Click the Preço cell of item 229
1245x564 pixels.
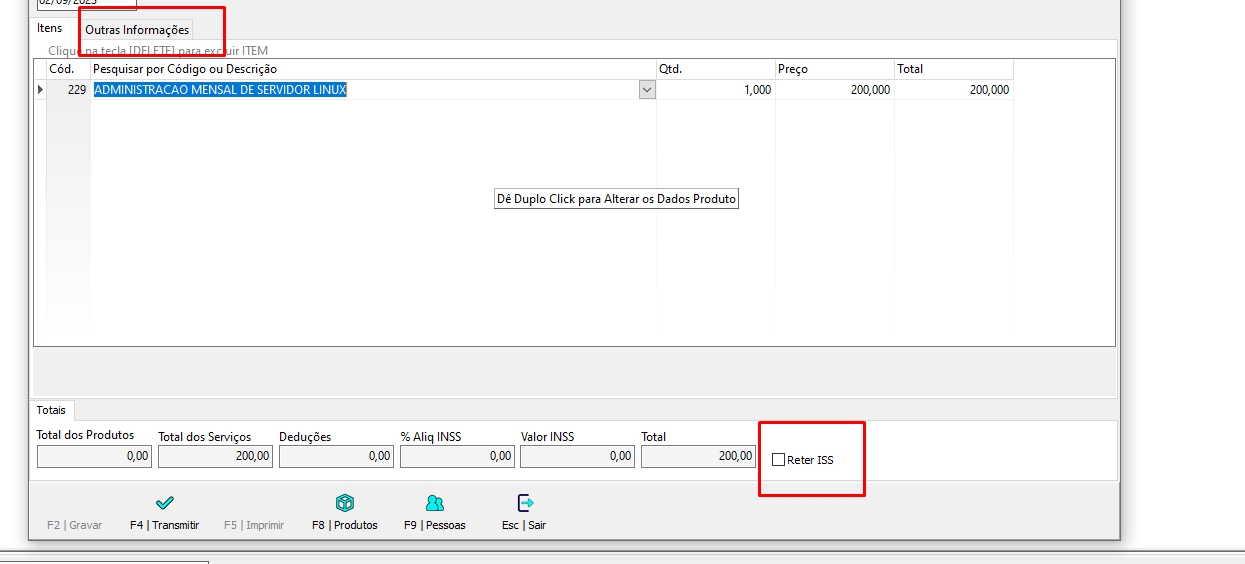(x=834, y=90)
